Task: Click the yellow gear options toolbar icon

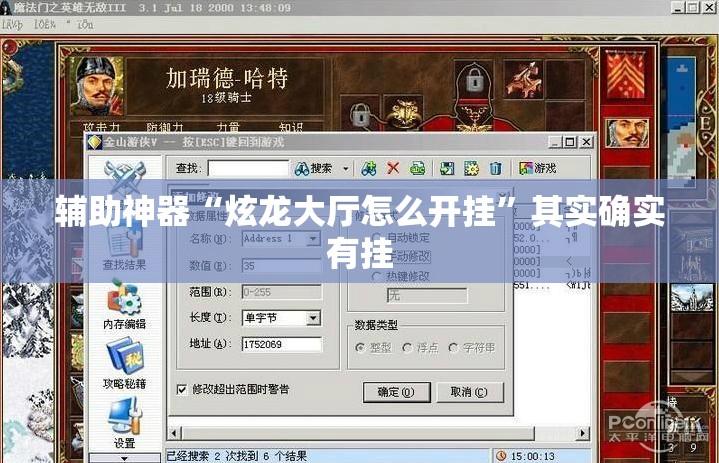Action: (x=471, y=169)
